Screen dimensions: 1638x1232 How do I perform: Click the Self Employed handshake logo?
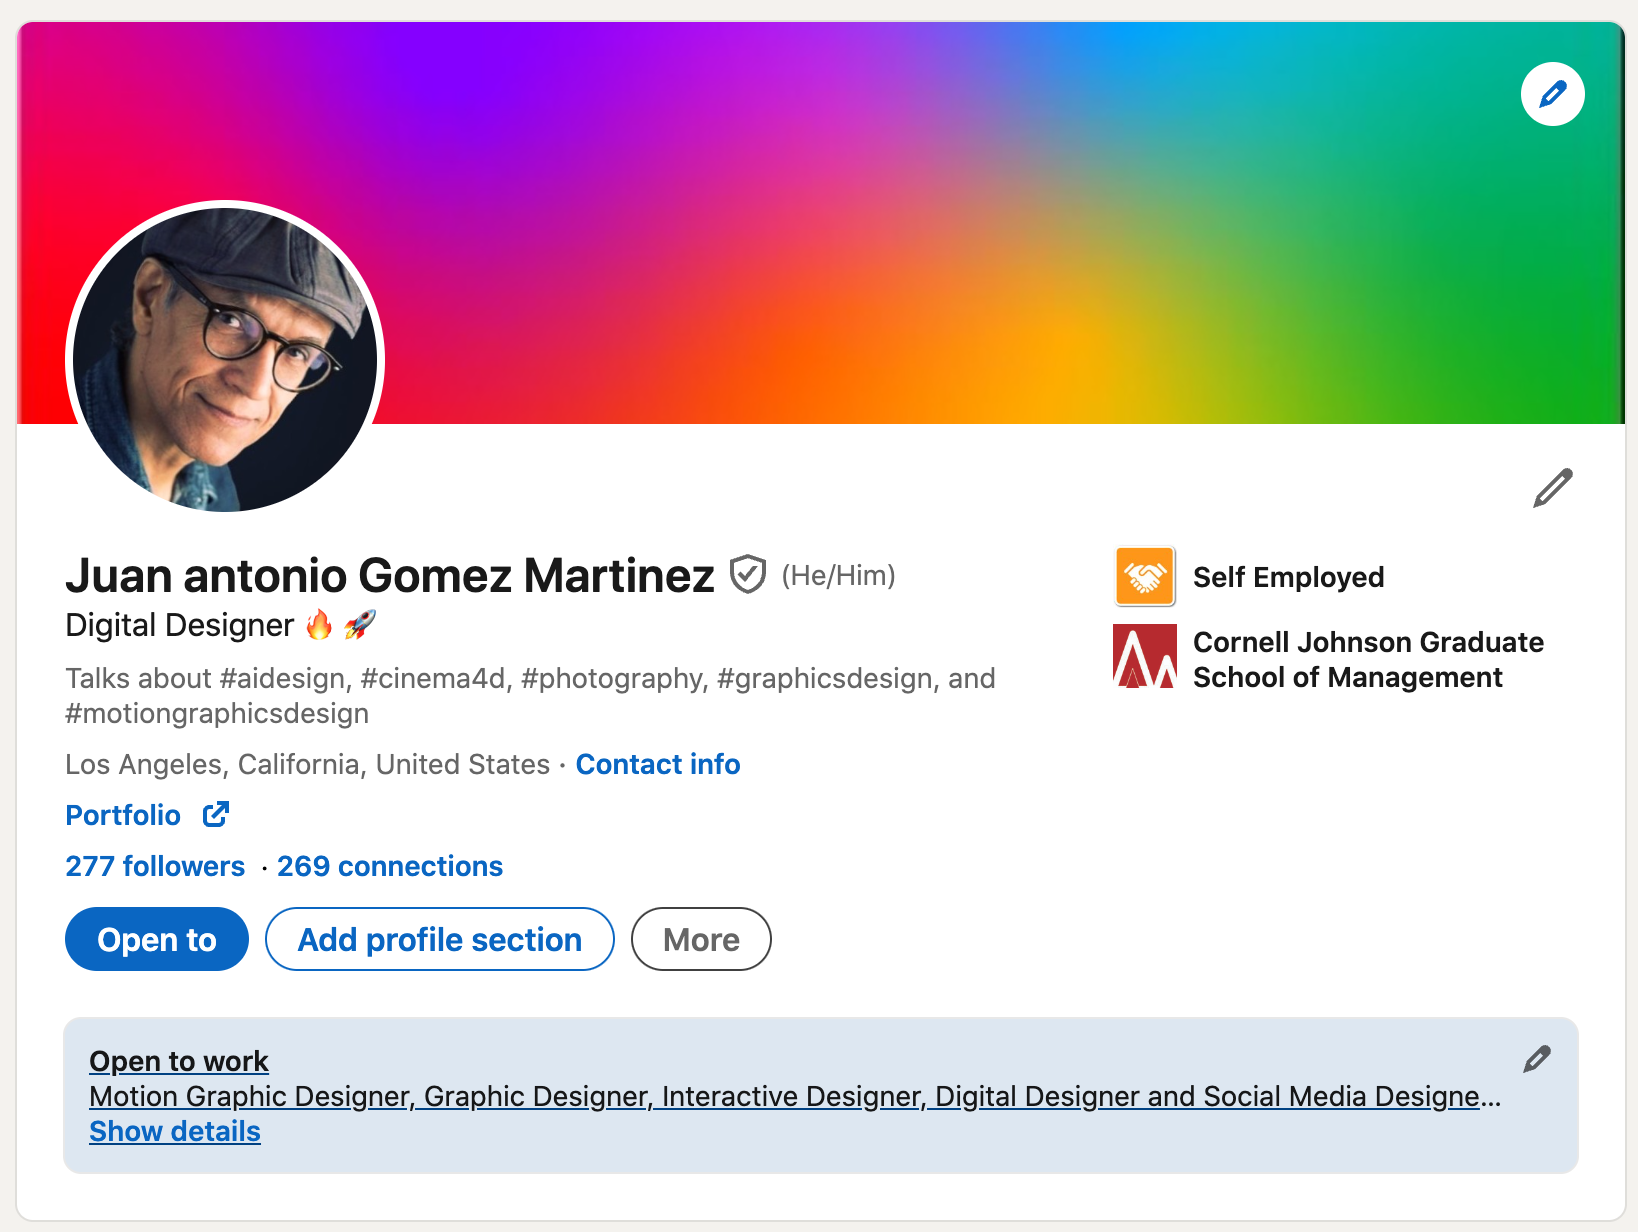click(x=1145, y=576)
